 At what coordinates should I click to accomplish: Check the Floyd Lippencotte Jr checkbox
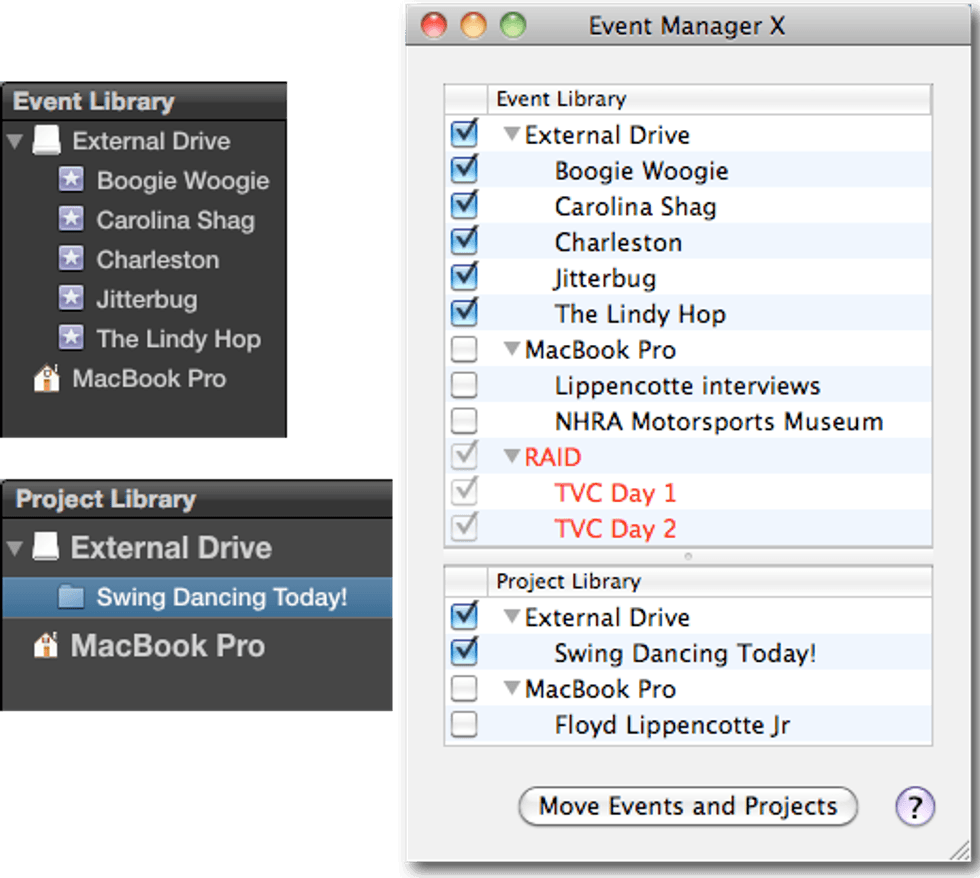coord(464,724)
